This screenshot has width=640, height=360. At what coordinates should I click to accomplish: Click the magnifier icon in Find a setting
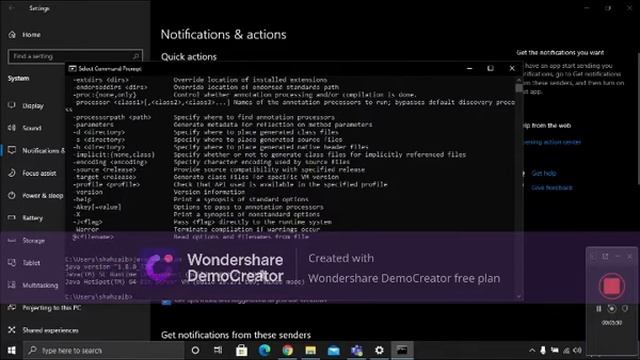[x=136, y=56]
